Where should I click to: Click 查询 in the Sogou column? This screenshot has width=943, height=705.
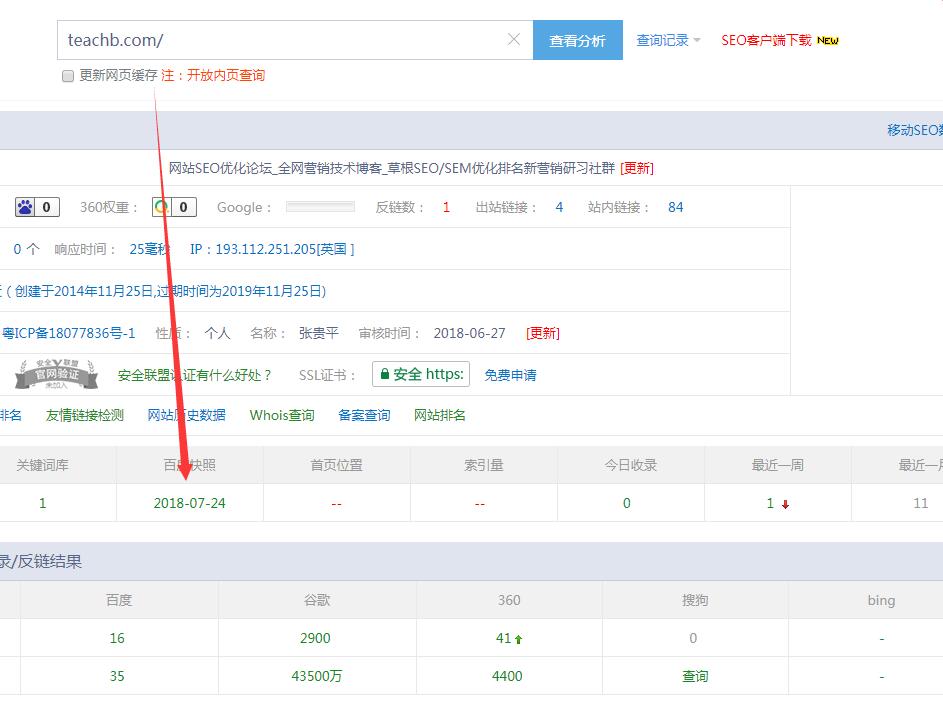click(x=694, y=676)
